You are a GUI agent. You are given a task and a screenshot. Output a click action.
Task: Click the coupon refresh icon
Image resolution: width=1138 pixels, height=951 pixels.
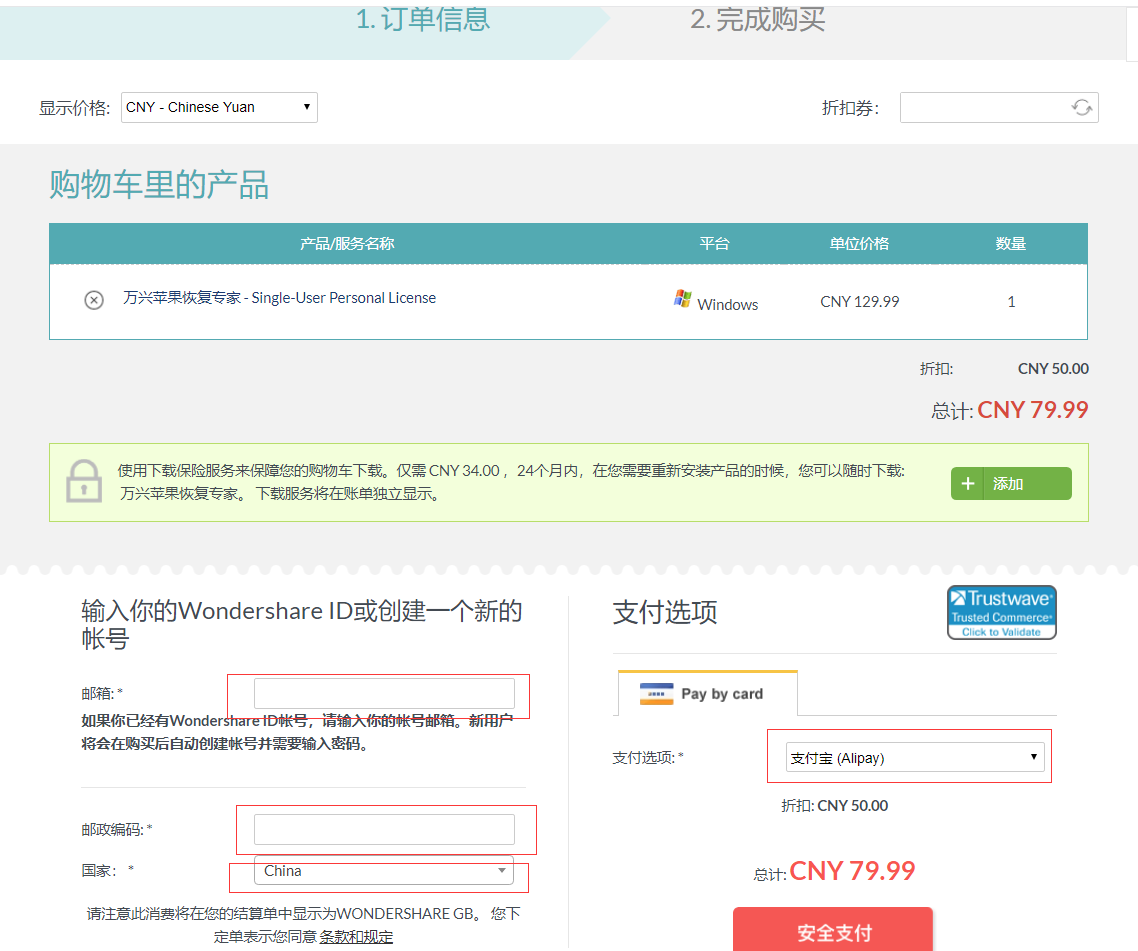pos(1081,107)
